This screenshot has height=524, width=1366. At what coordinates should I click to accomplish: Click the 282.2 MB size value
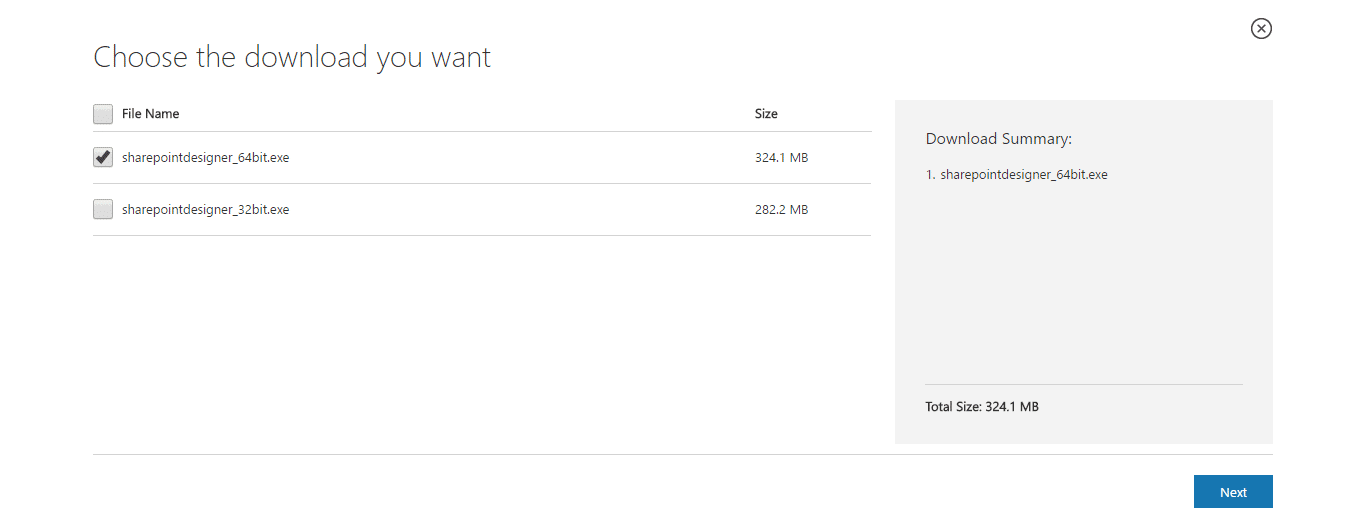coord(781,209)
